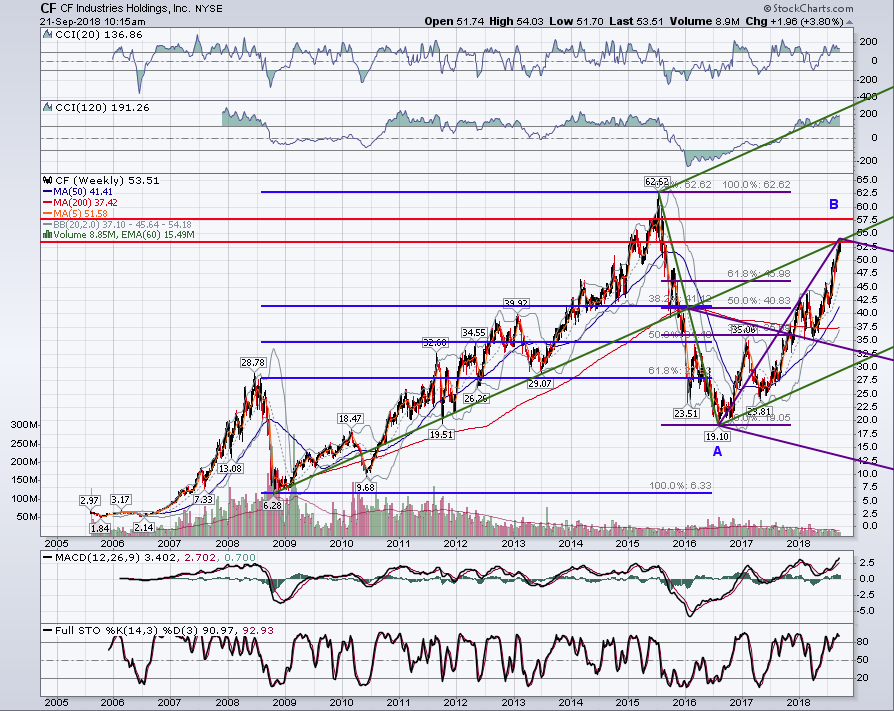Click the MA(5) 51.58 legend entry

tap(80, 214)
